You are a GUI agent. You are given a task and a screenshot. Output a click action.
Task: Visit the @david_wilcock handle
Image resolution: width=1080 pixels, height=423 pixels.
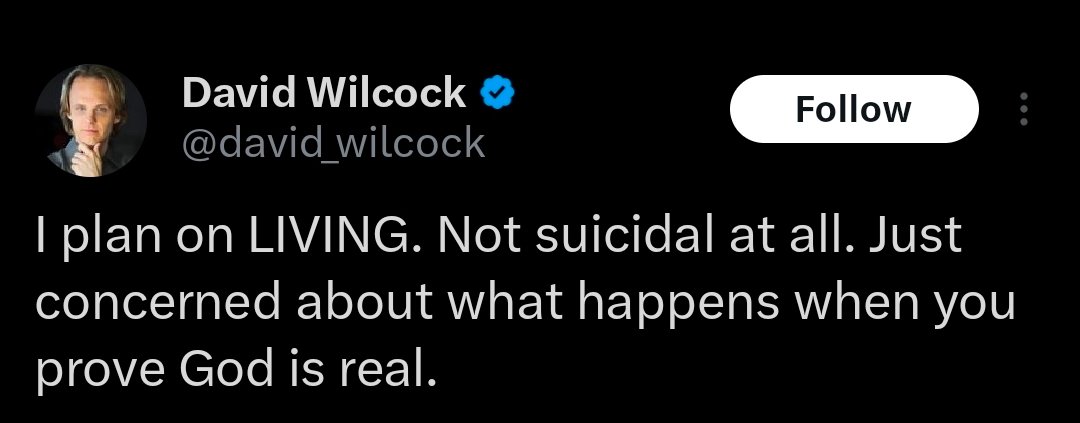click(333, 143)
